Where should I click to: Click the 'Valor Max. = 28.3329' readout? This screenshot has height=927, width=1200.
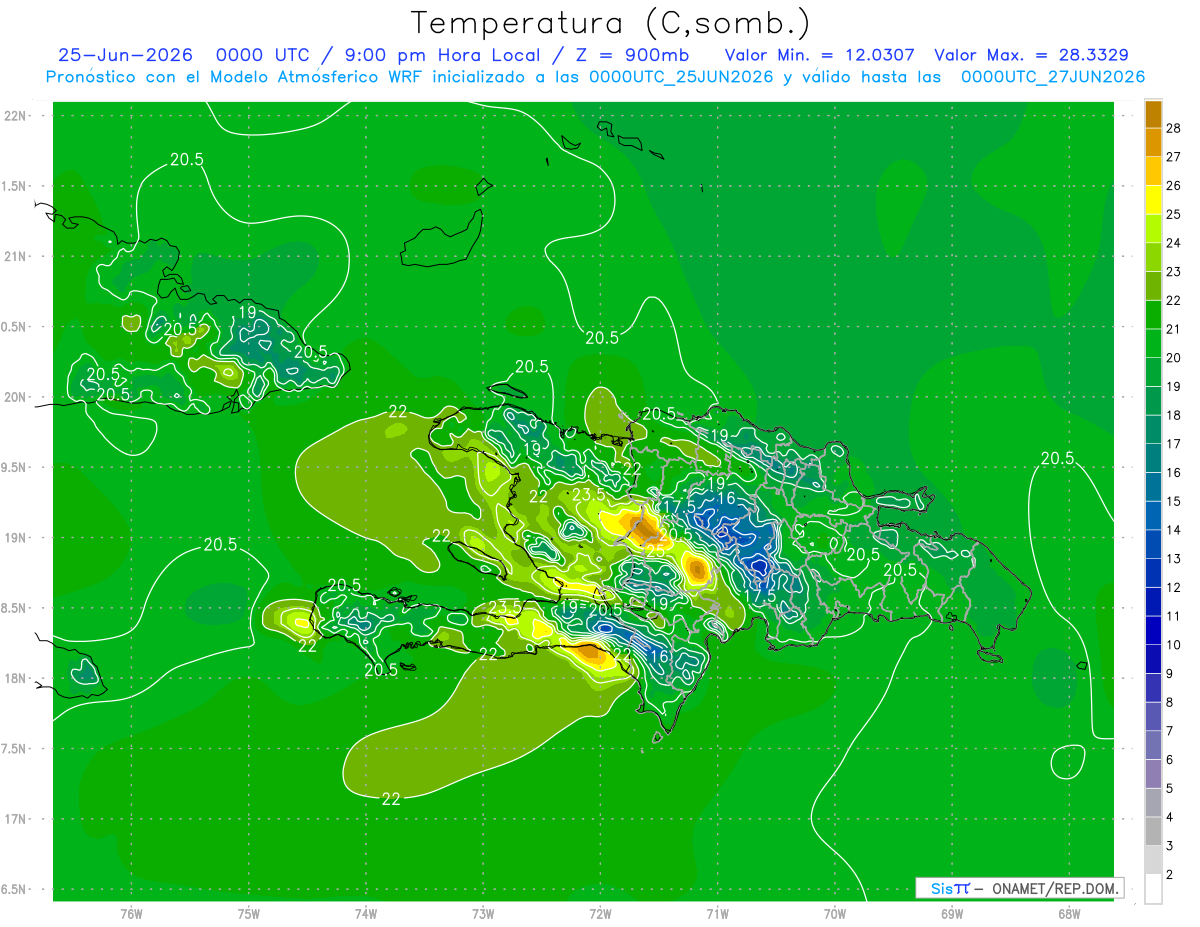tap(1031, 55)
